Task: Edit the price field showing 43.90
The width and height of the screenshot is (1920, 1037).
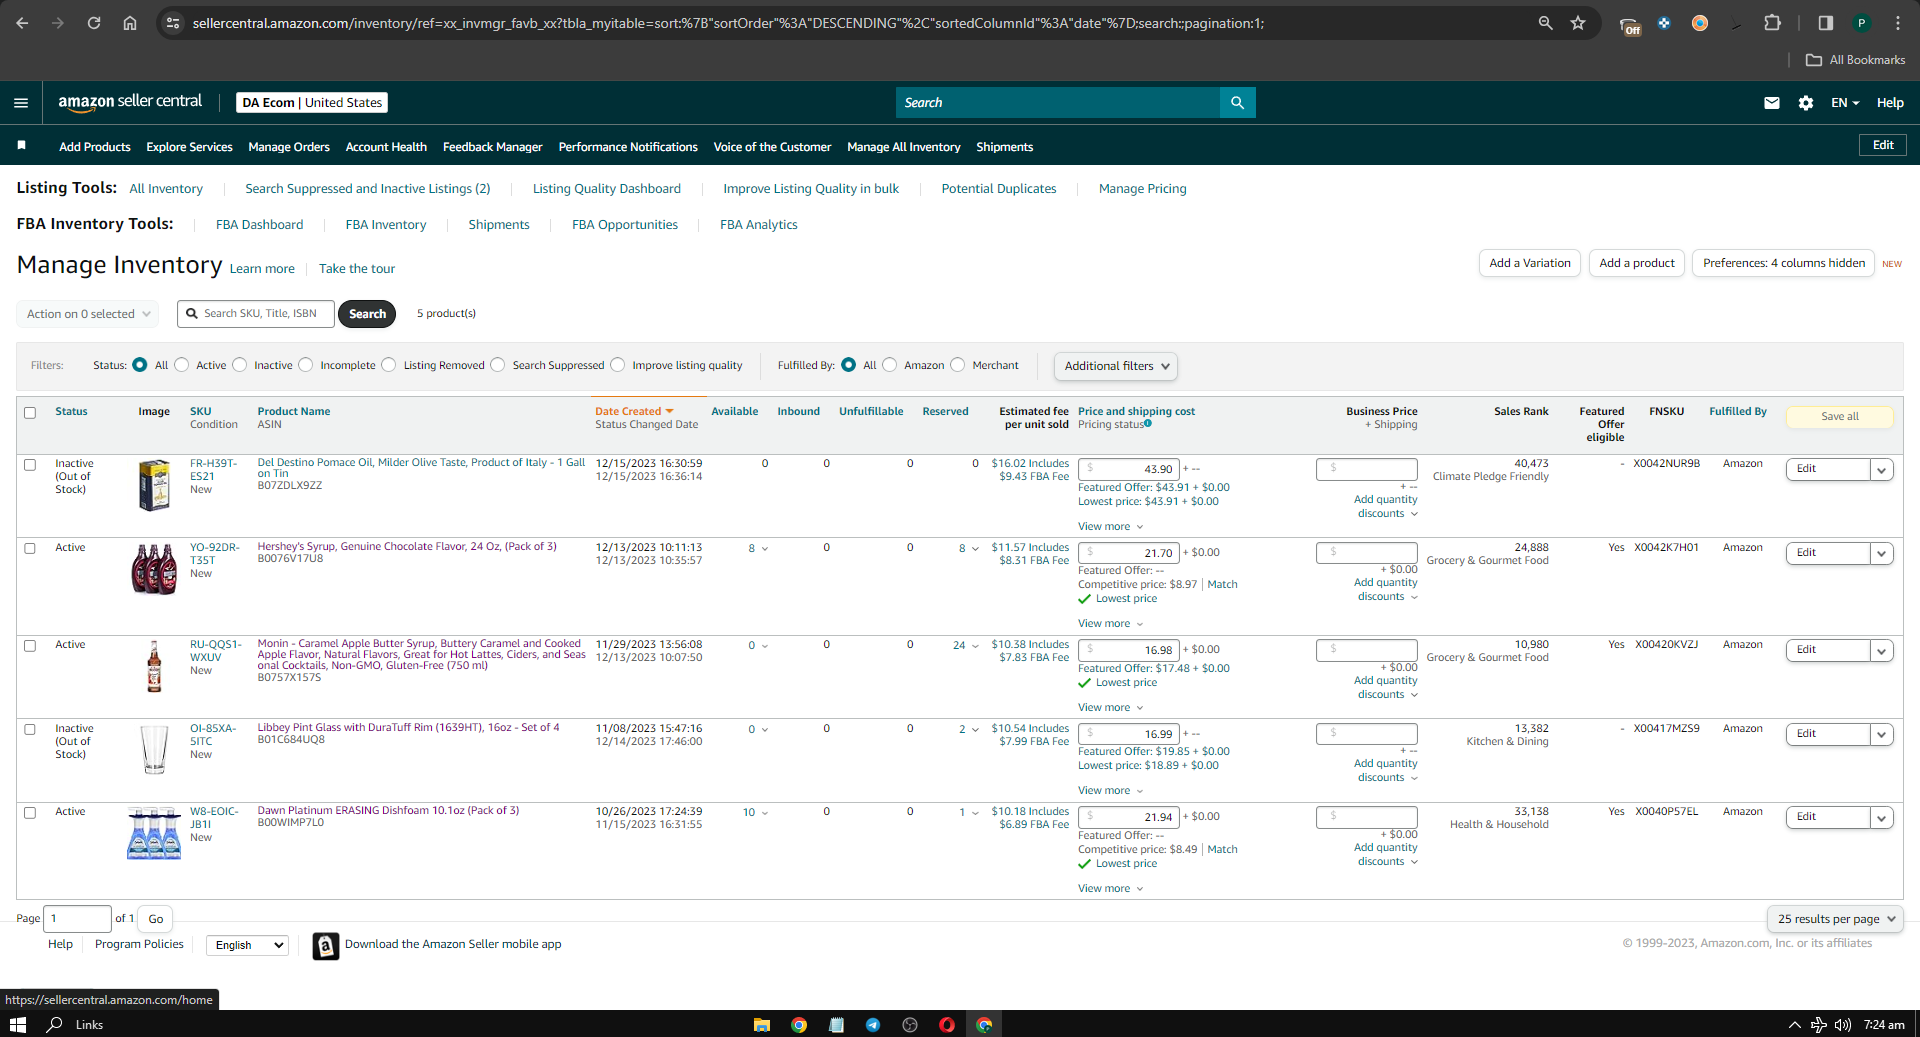Action: pos(1128,469)
